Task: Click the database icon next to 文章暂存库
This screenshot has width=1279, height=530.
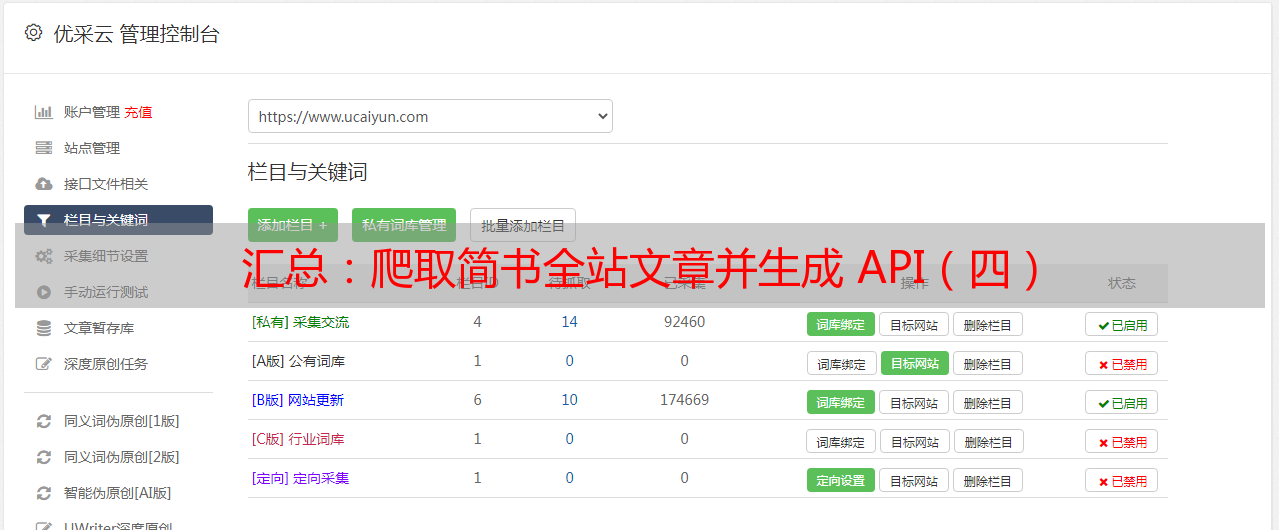Action: click(44, 328)
